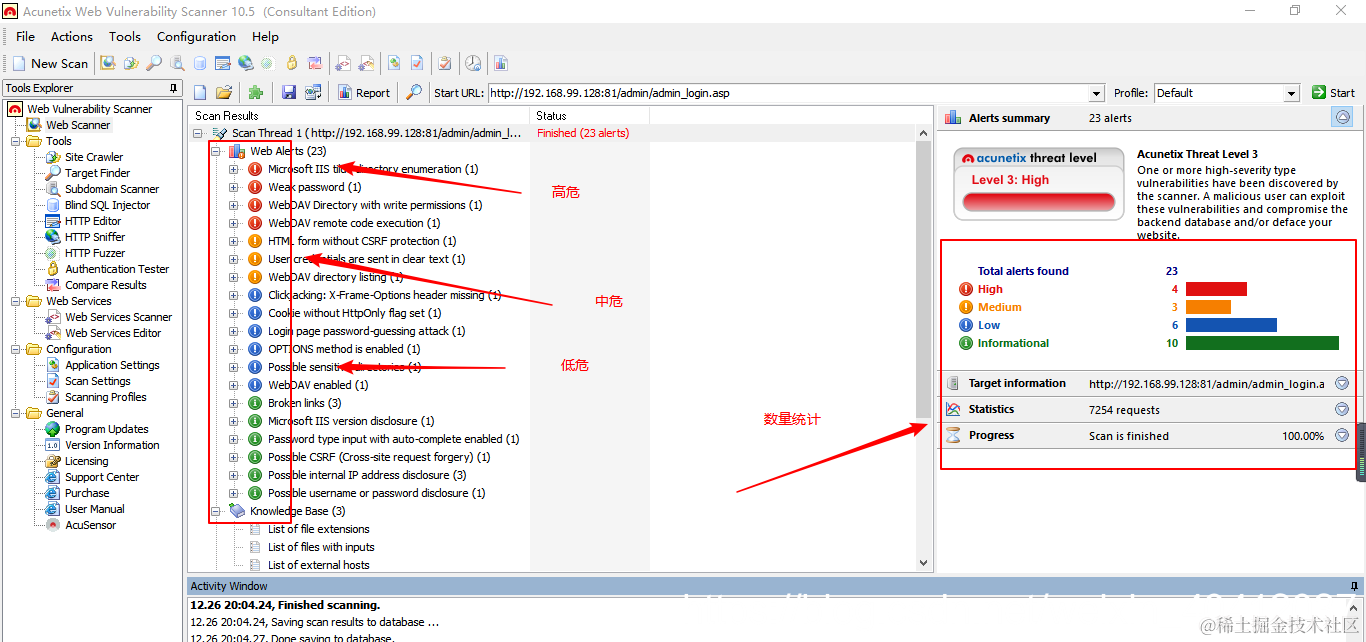Click inside the Start URL field
This screenshot has height=642, width=1366.
(x=788, y=93)
